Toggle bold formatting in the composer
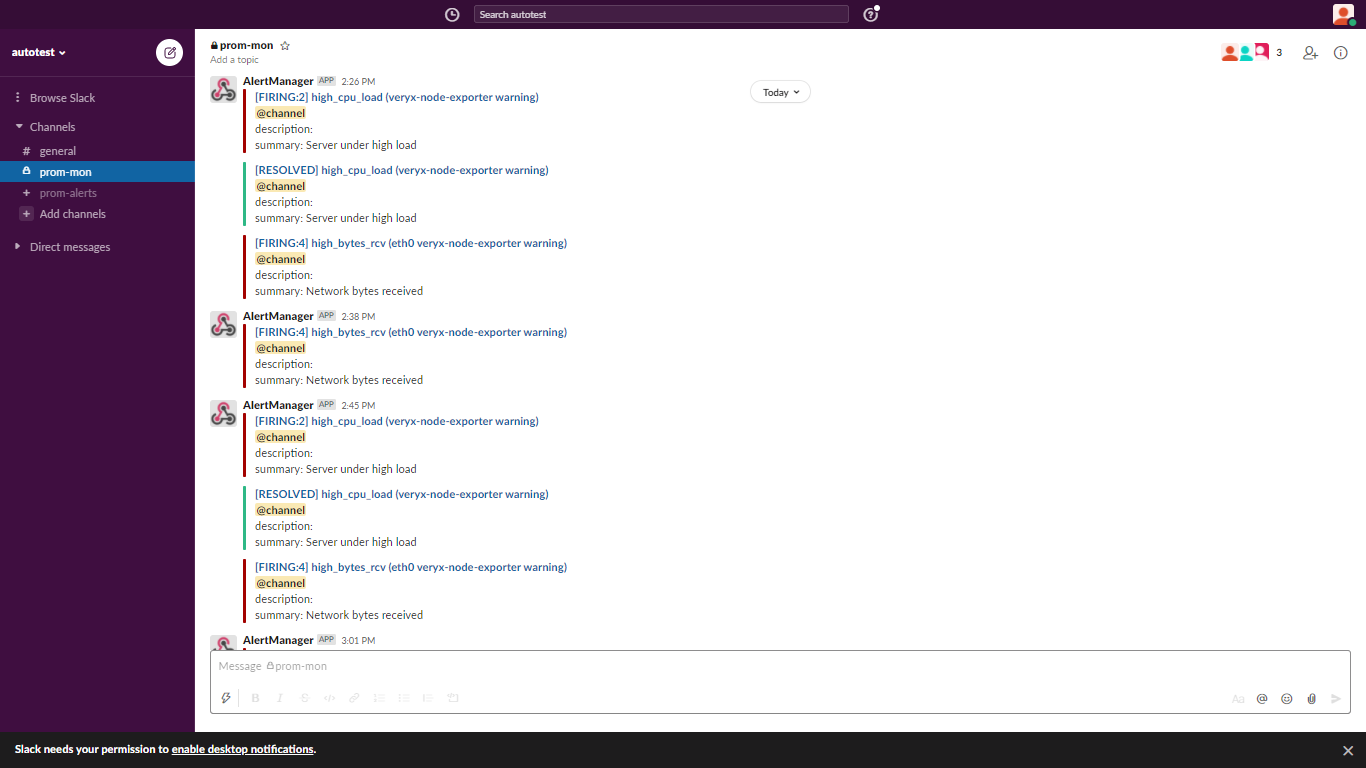This screenshot has width=1366, height=768. [x=255, y=698]
